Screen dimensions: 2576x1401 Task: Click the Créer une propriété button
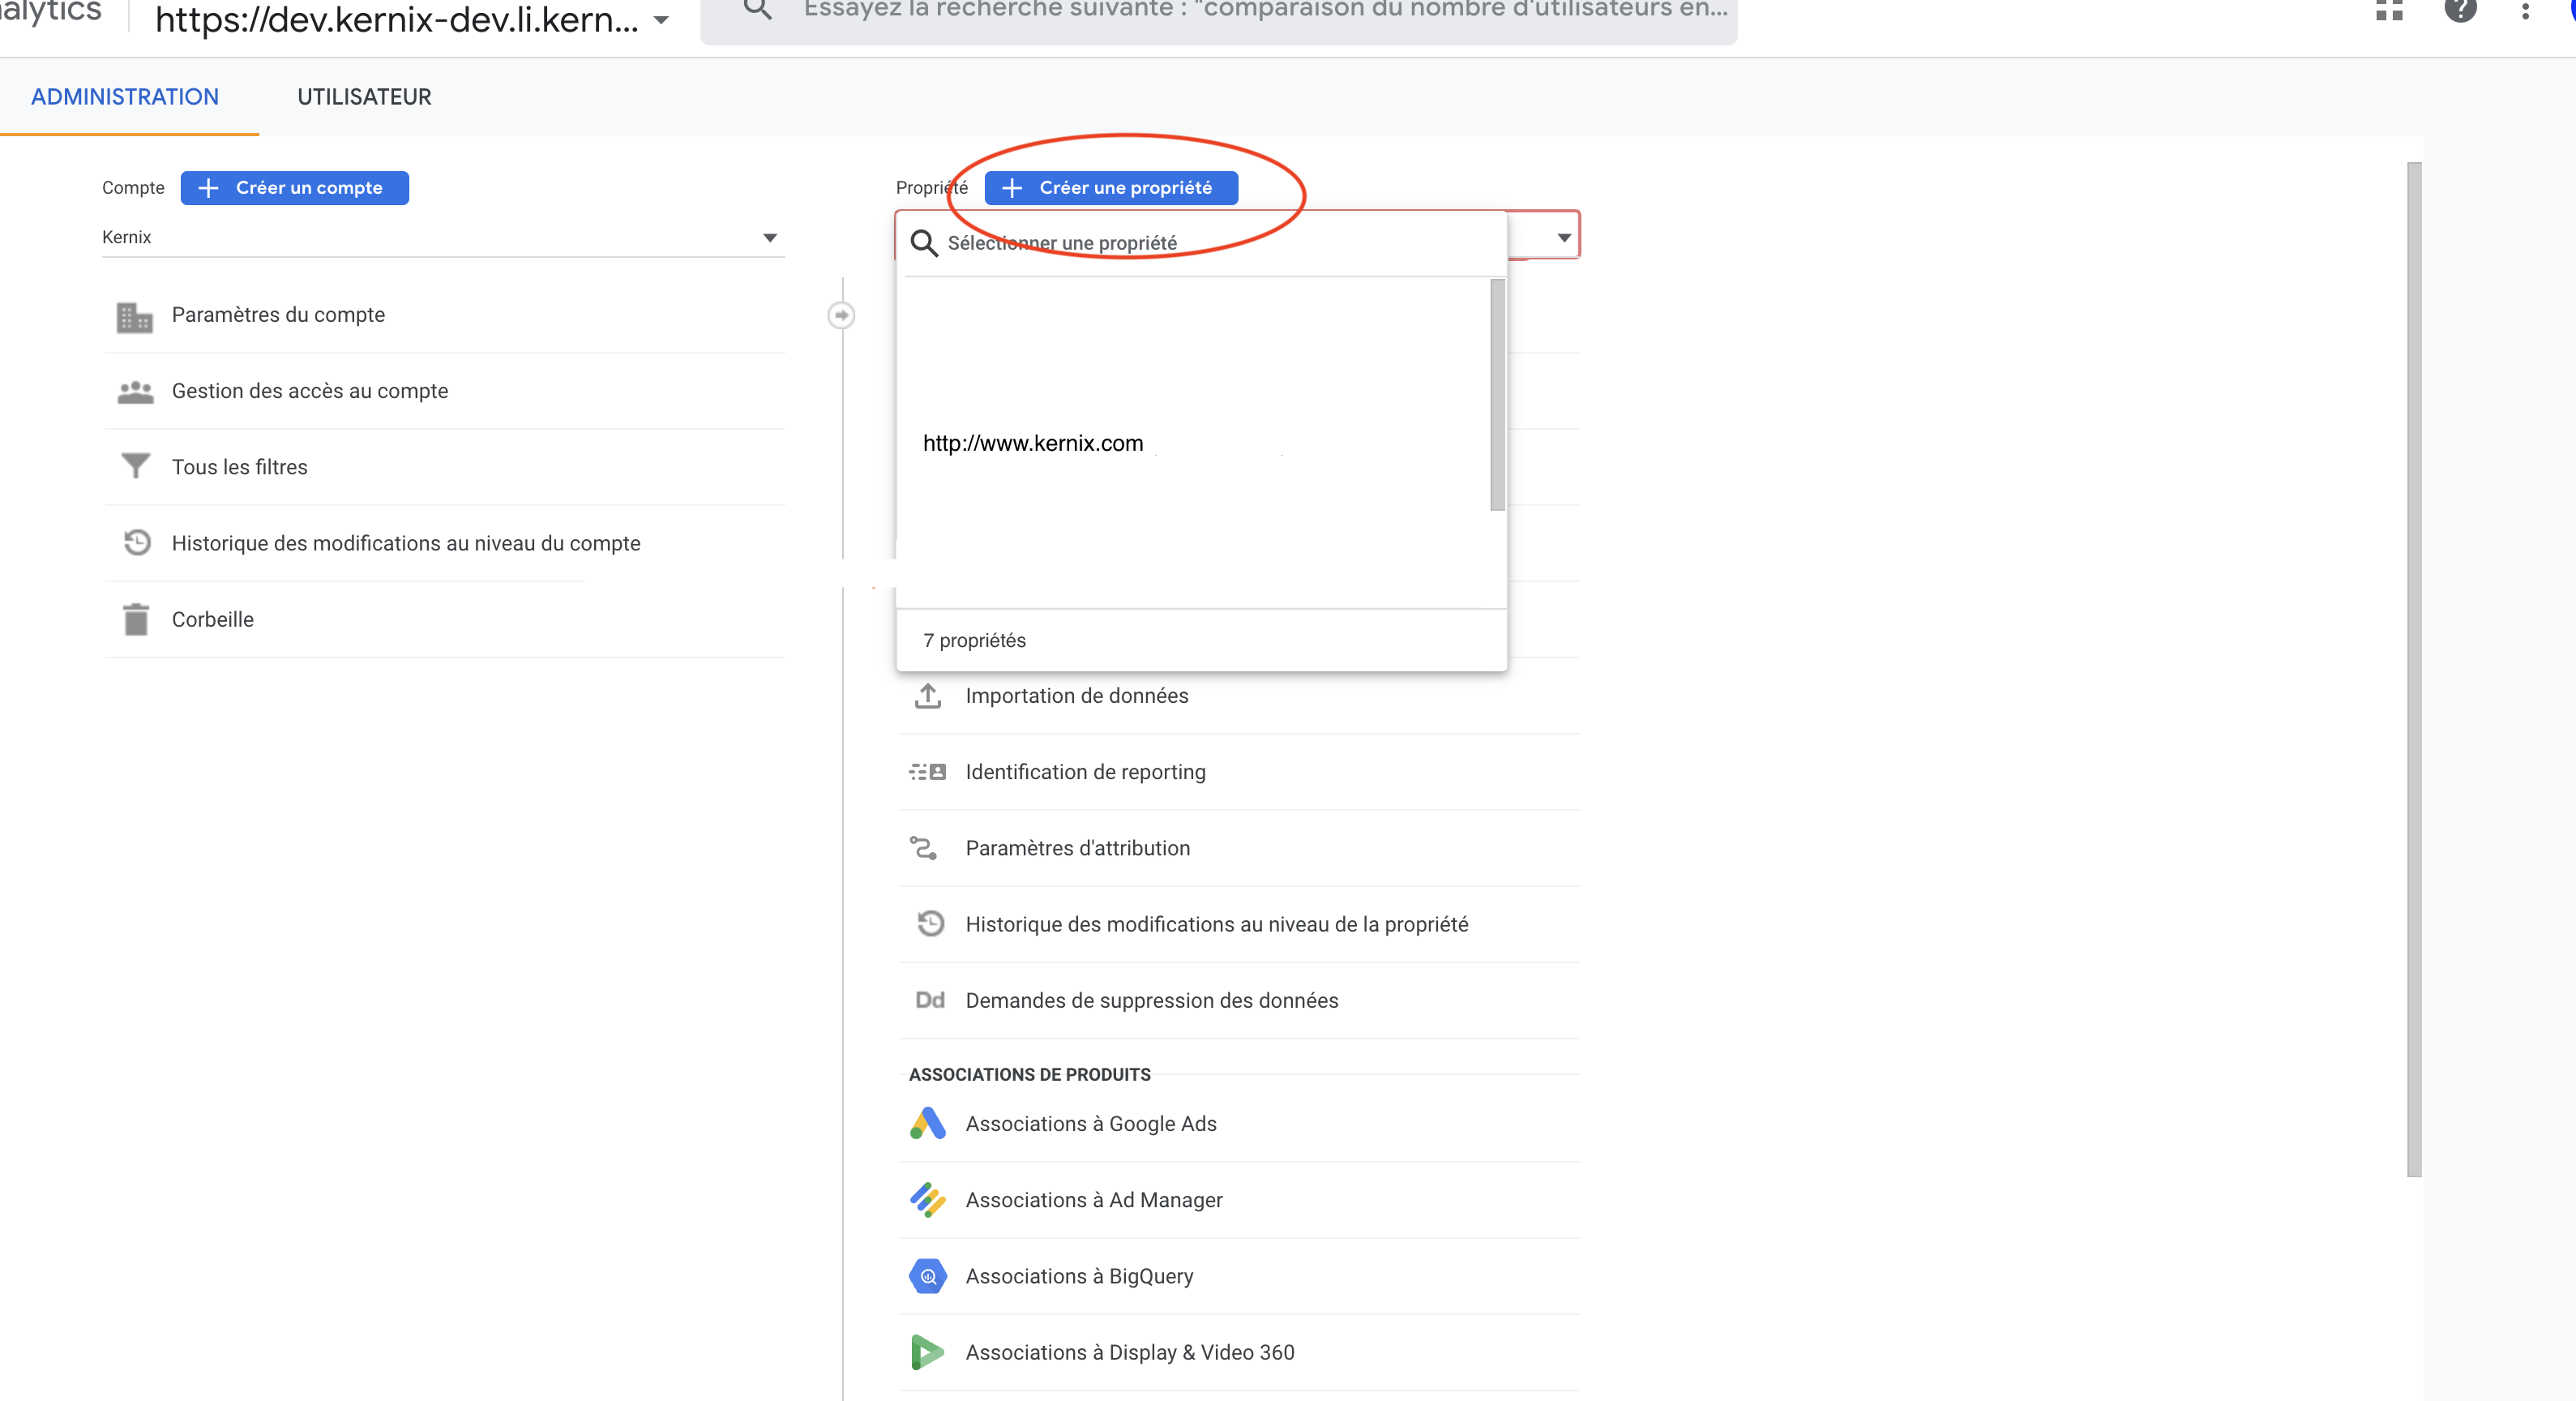[1111, 188]
